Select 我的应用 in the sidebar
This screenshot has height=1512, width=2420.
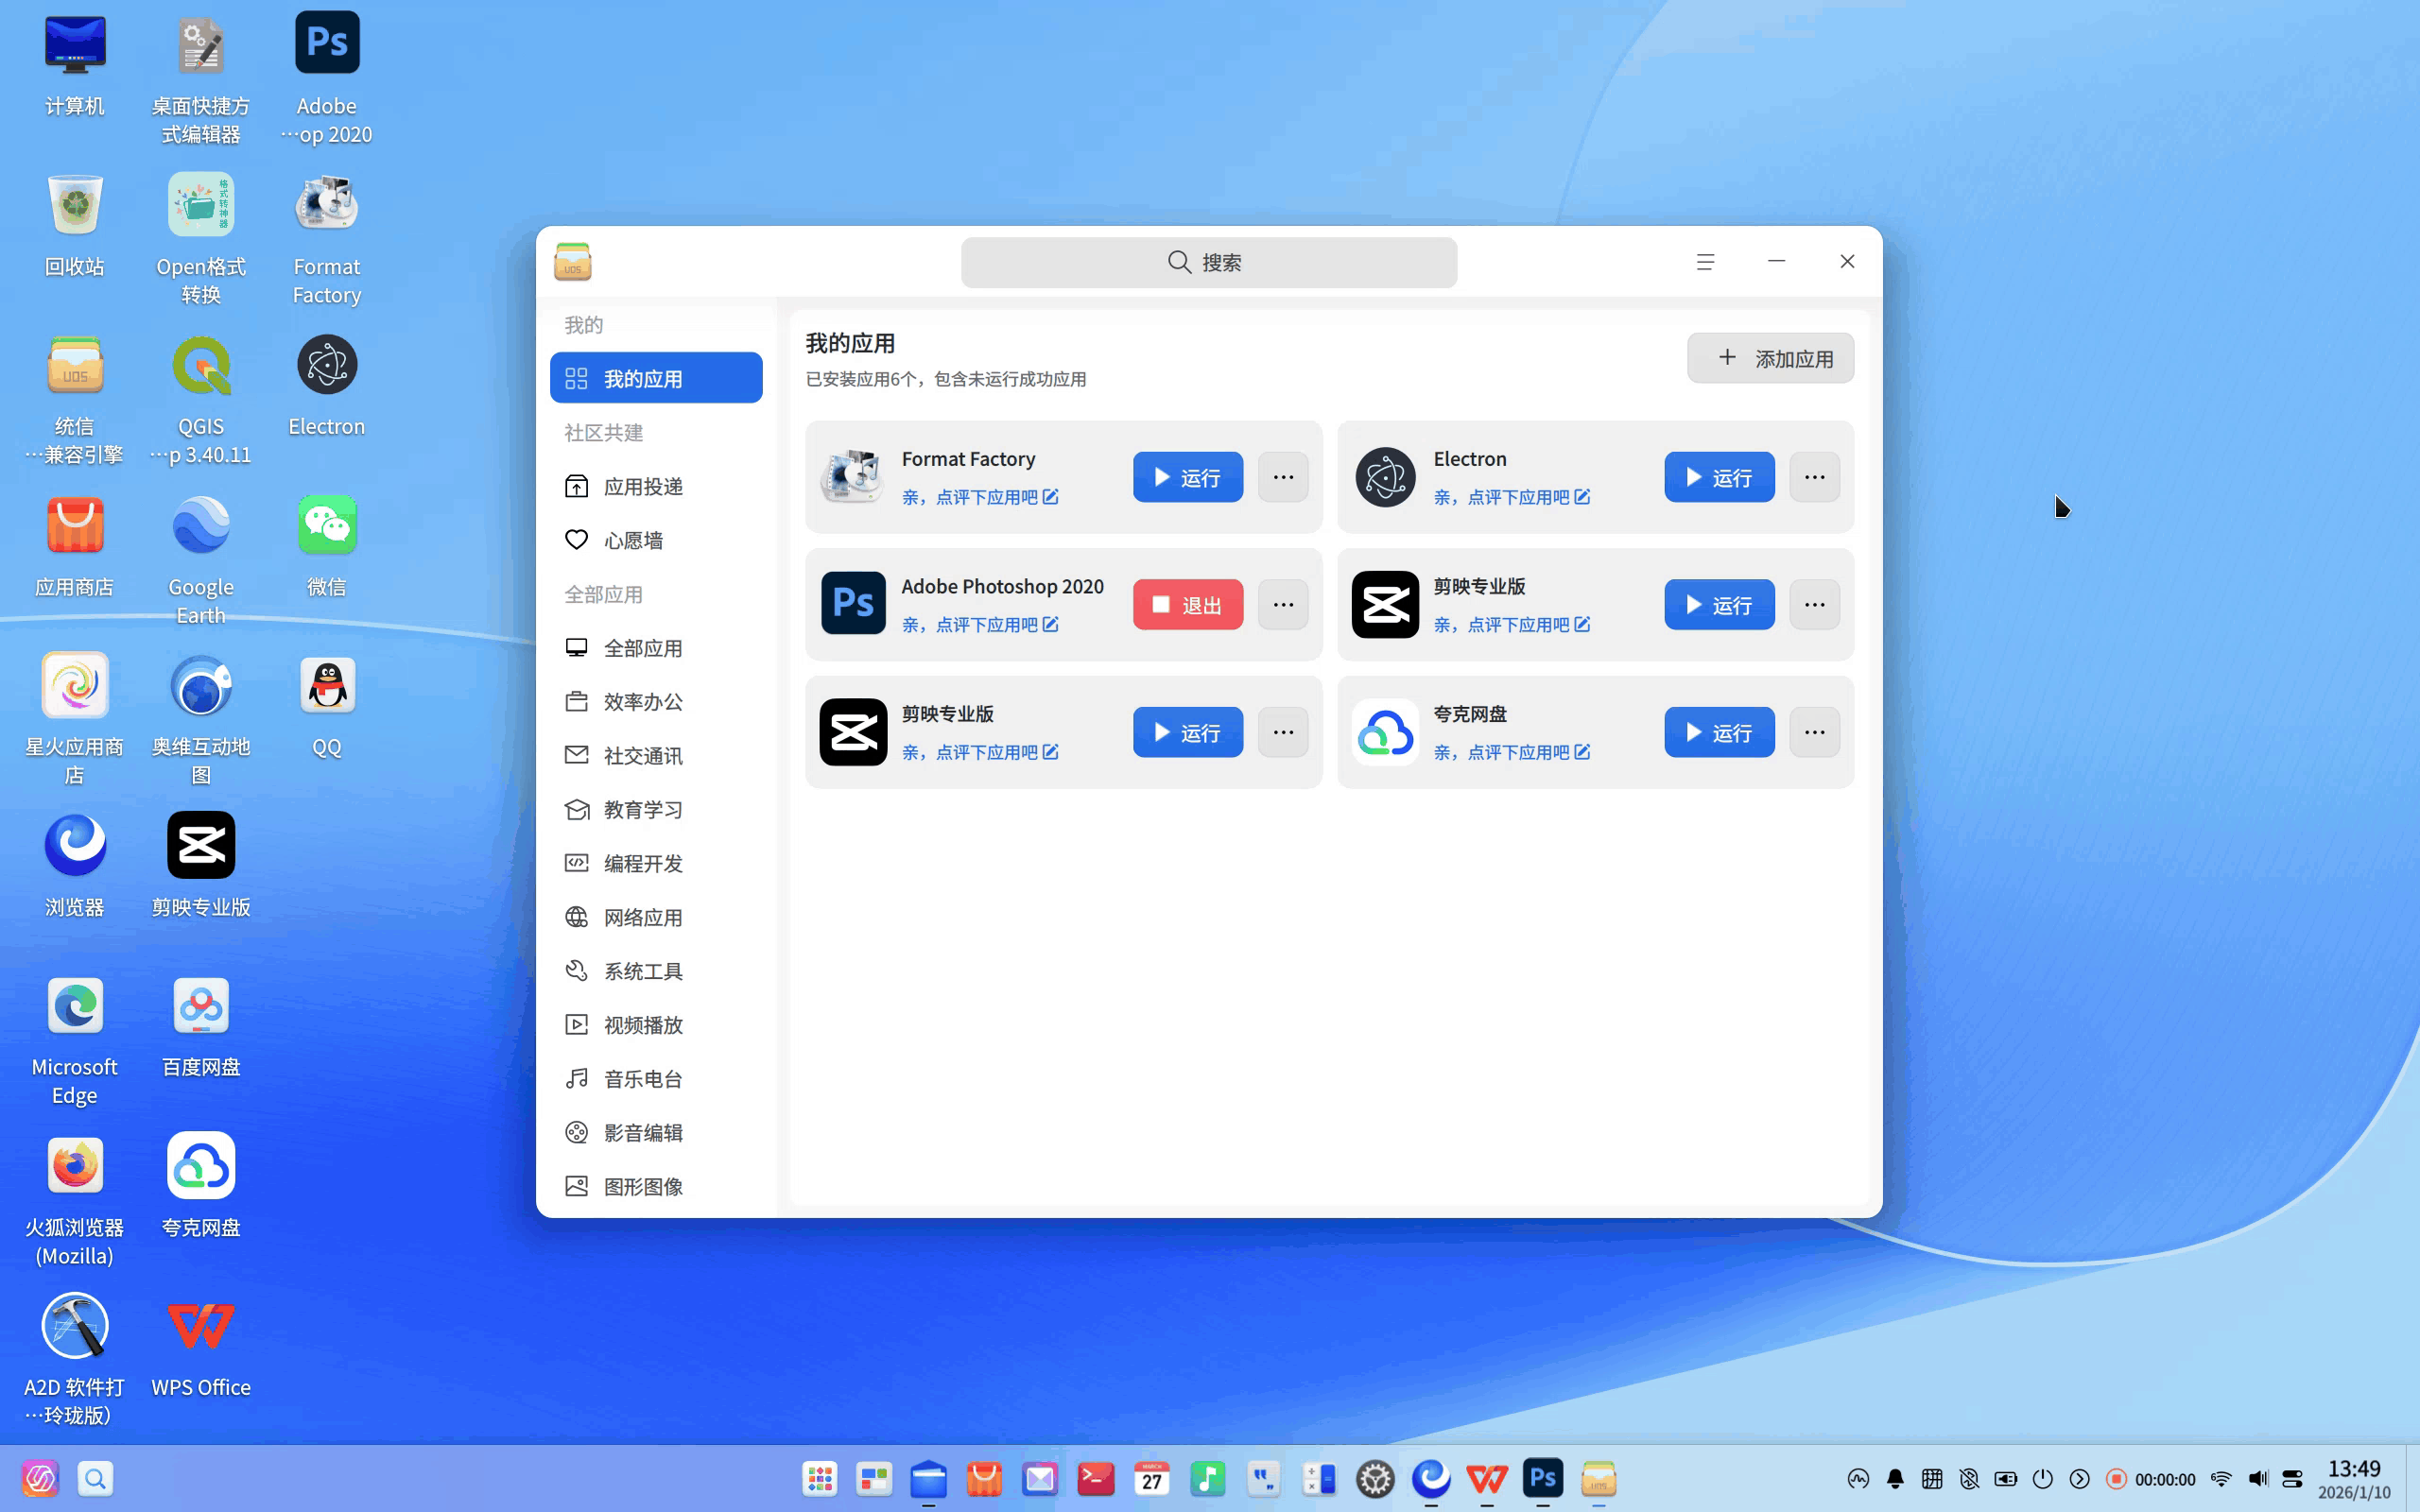tap(656, 378)
